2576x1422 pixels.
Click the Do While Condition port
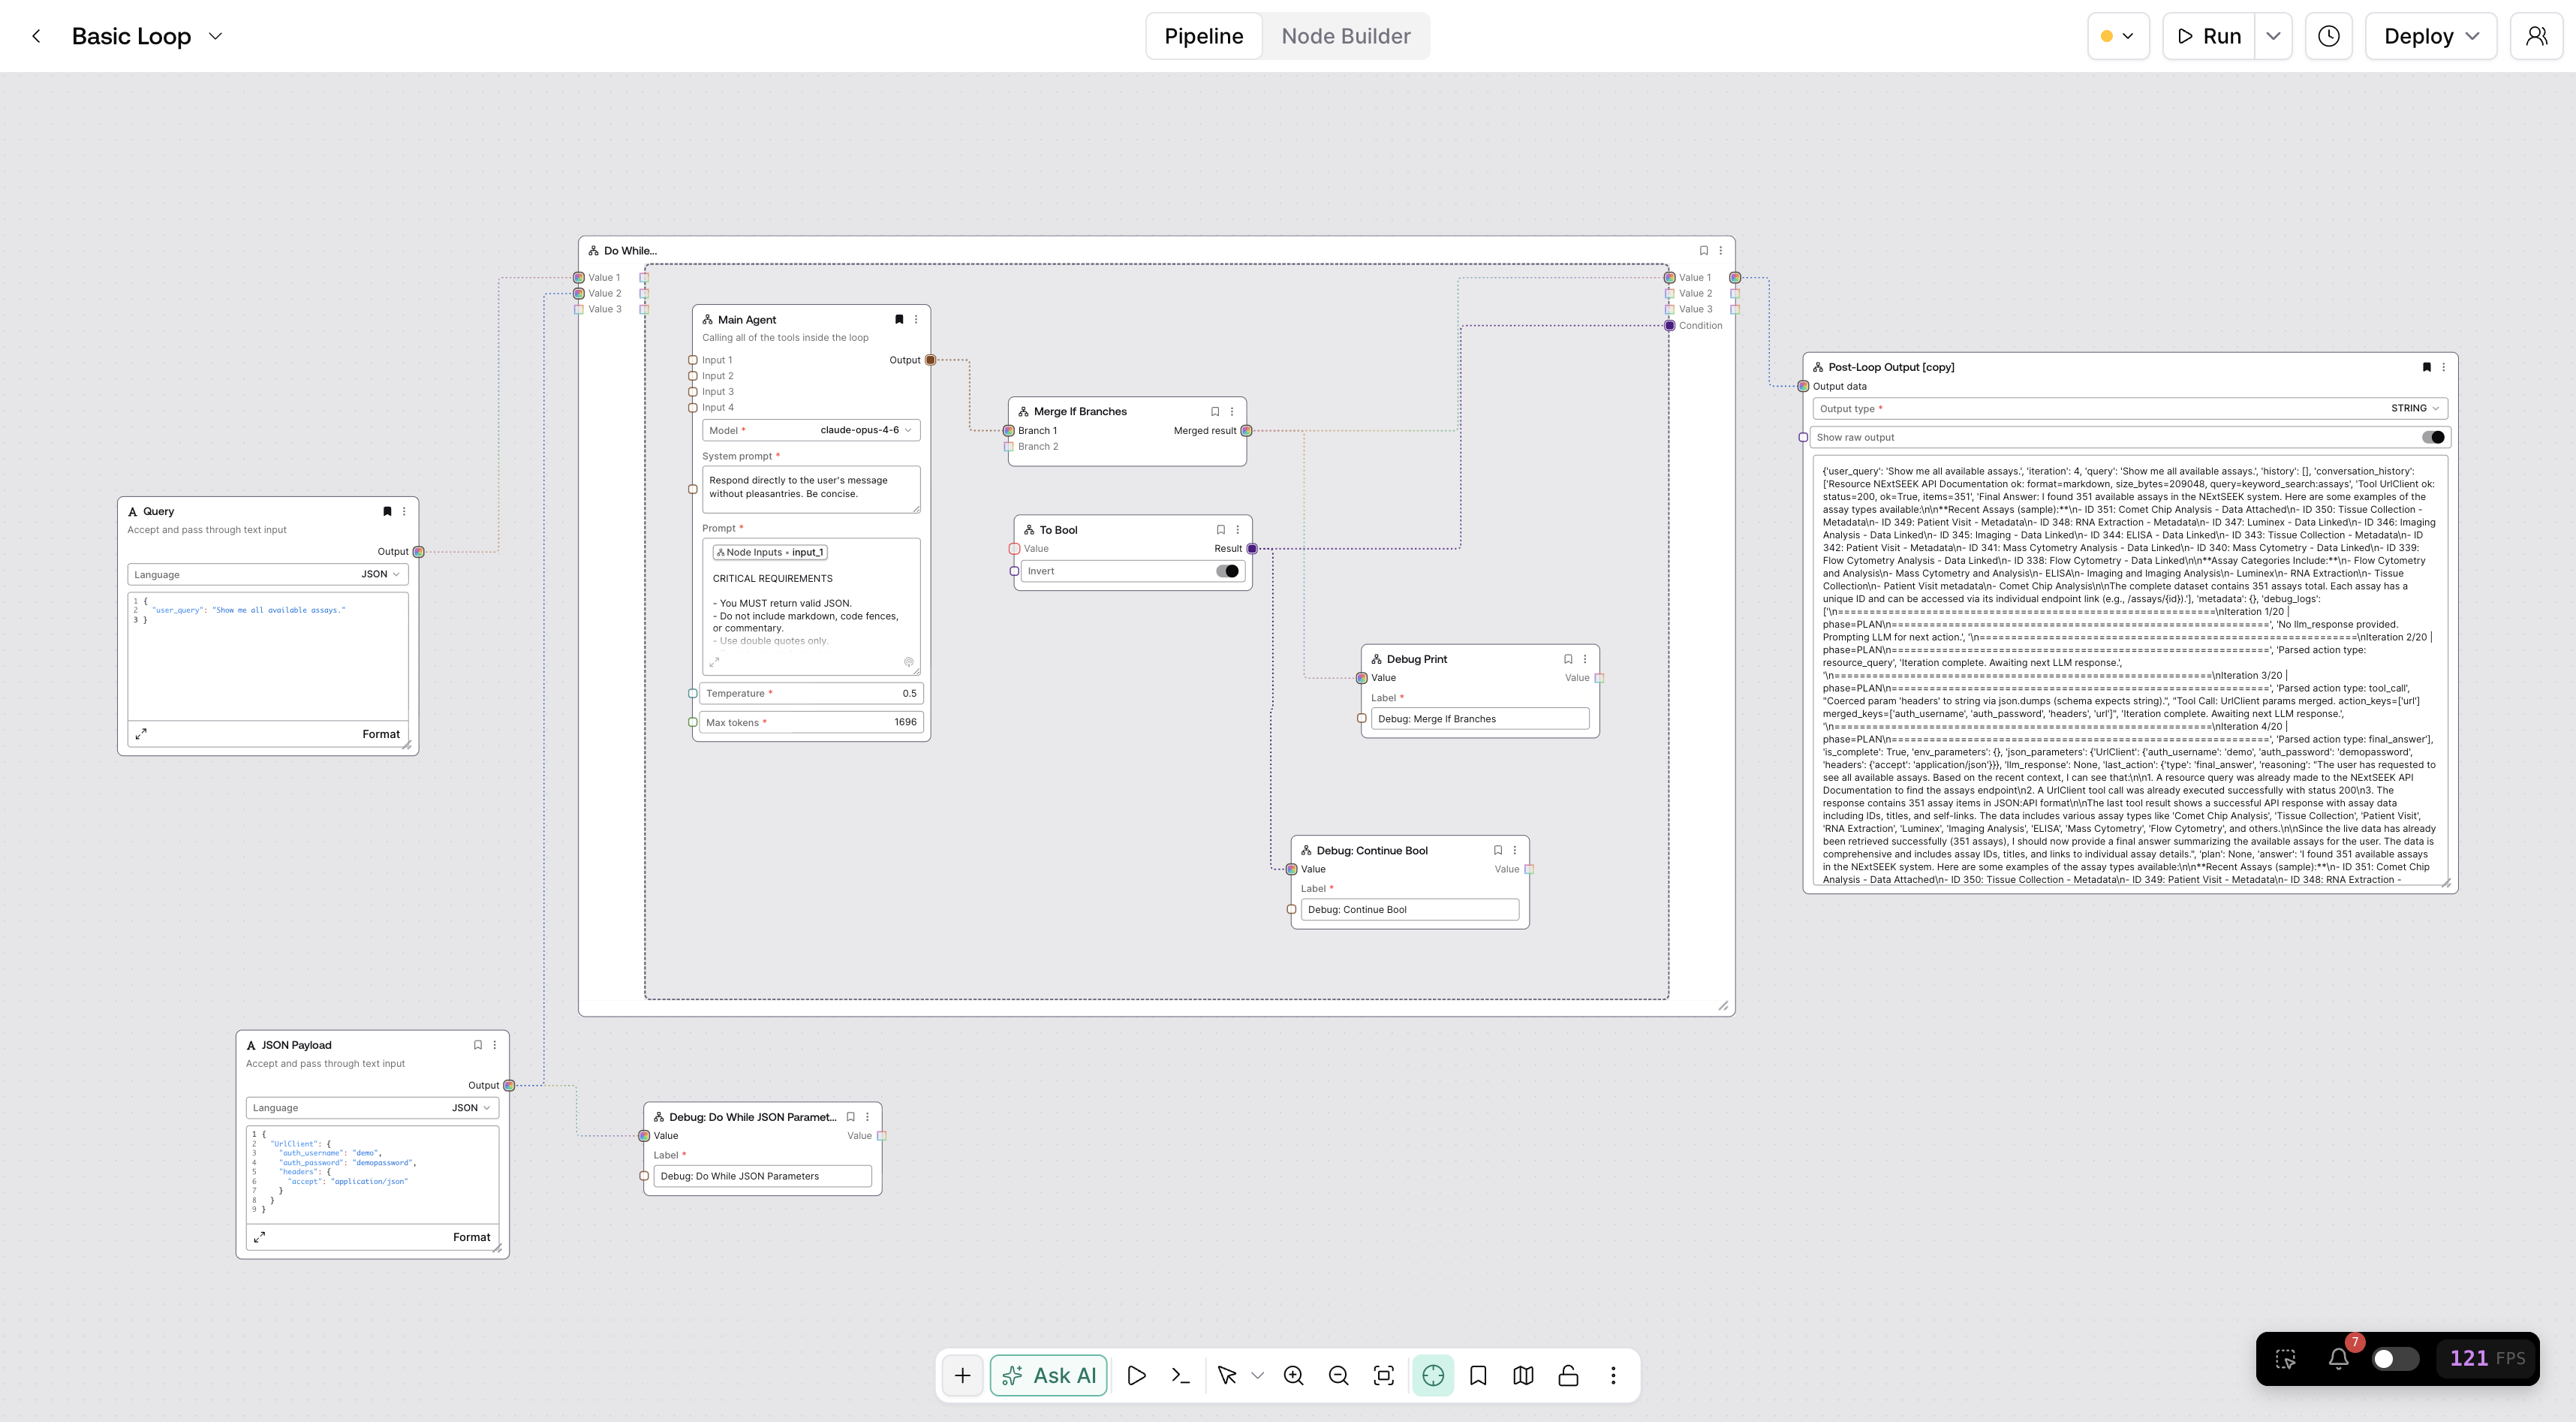click(x=1670, y=326)
